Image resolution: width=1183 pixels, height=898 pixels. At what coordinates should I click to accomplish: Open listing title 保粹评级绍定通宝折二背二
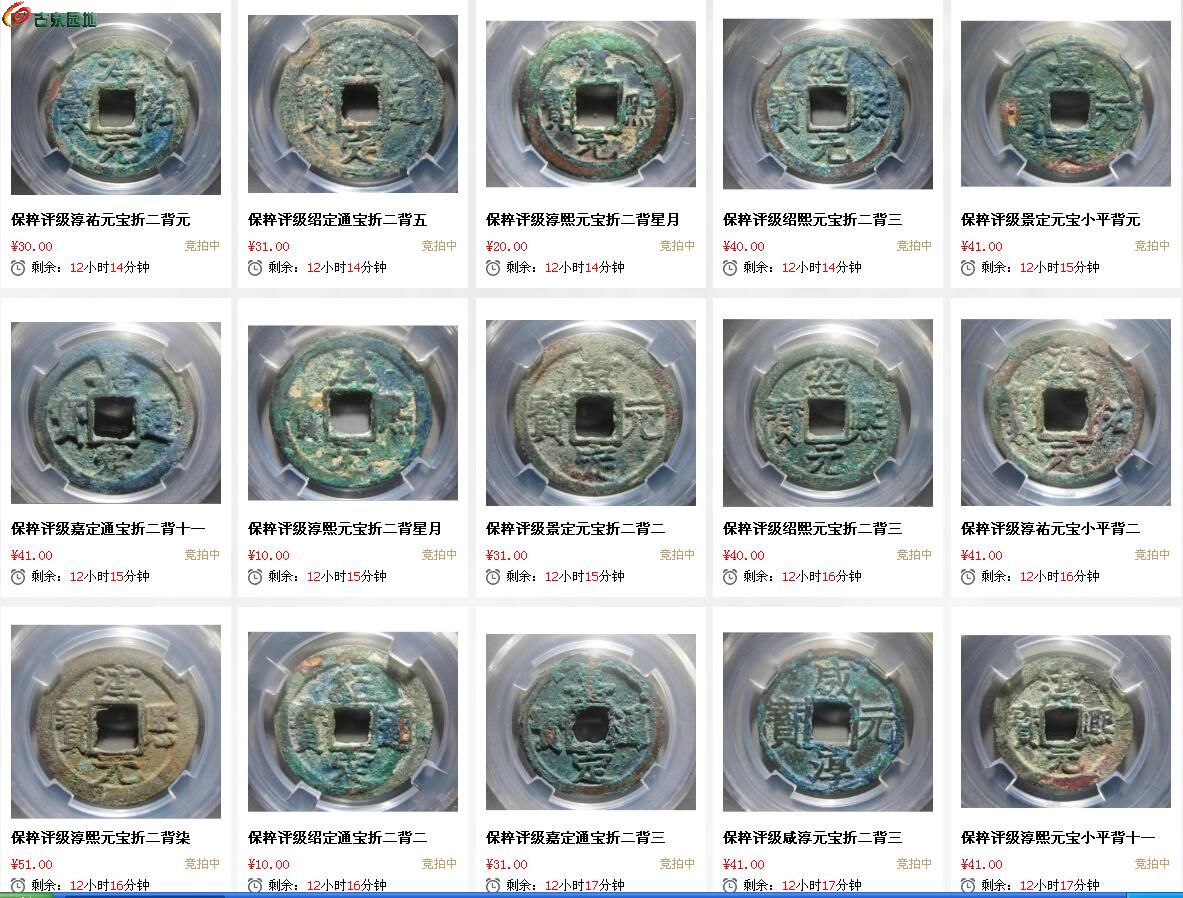(x=337, y=838)
